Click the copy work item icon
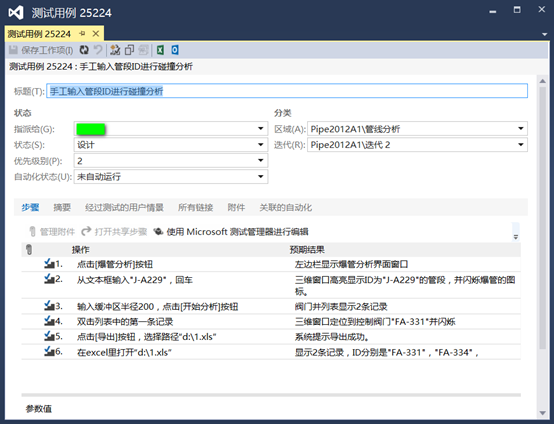Image resolution: width=554 pixels, height=424 pixels. [x=129, y=50]
